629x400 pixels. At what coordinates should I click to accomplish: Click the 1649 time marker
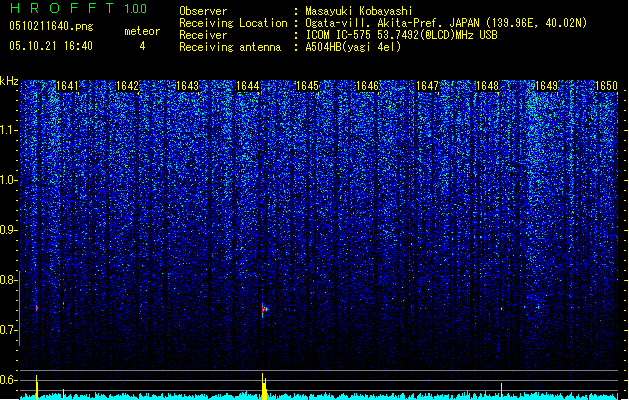pos(546,86)
